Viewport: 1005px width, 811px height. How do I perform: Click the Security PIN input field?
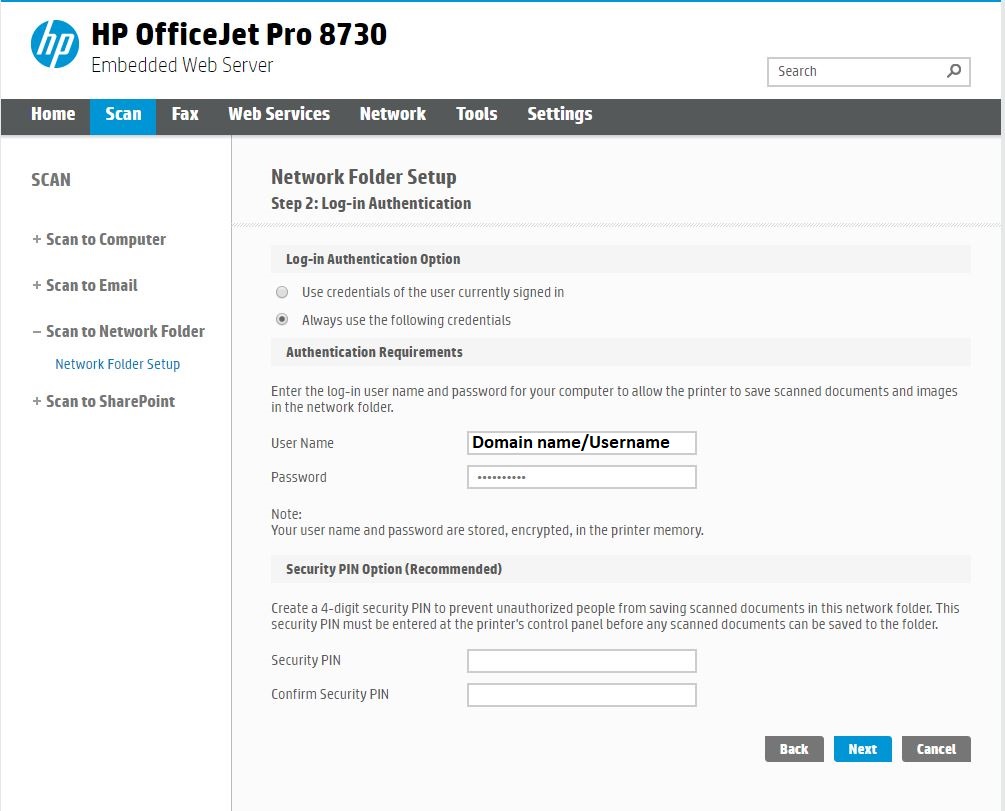(582, 661)
